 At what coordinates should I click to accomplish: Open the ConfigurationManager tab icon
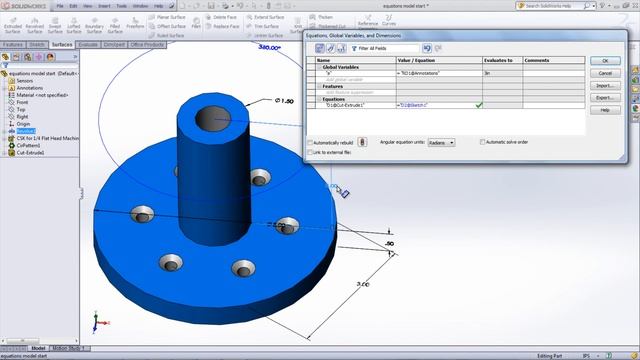[27, 57]
